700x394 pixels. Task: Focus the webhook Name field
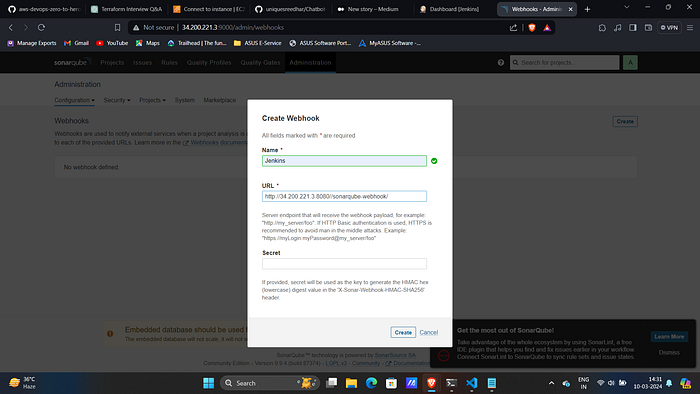coord(344,161)
